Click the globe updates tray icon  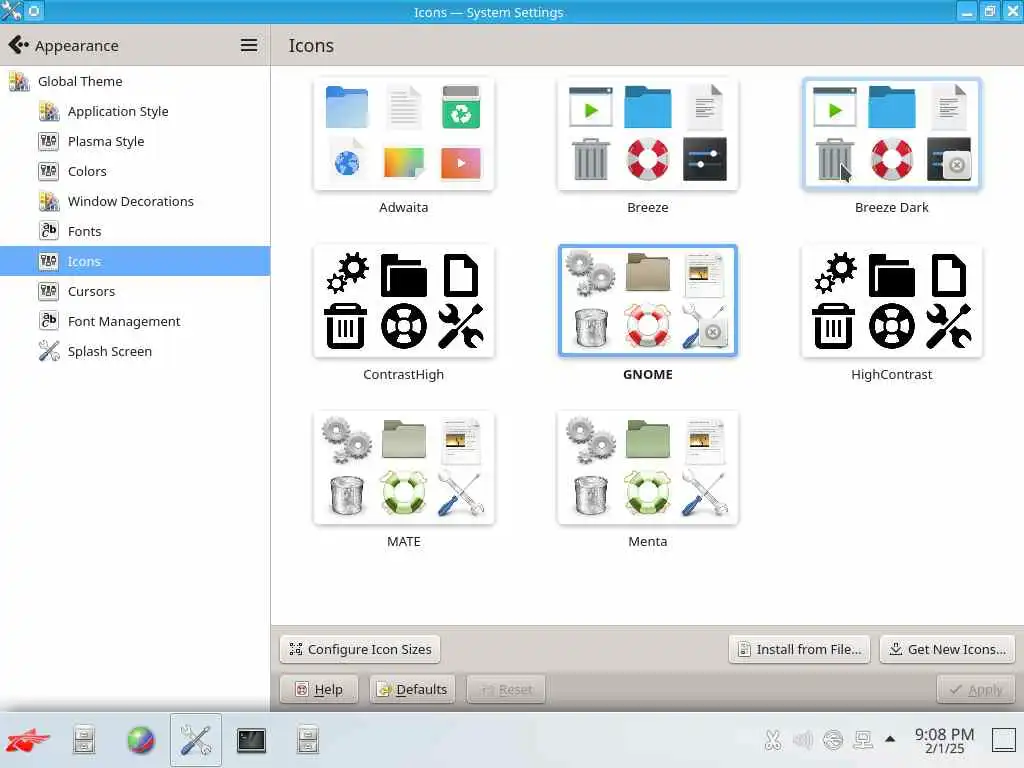pos(833,740)
